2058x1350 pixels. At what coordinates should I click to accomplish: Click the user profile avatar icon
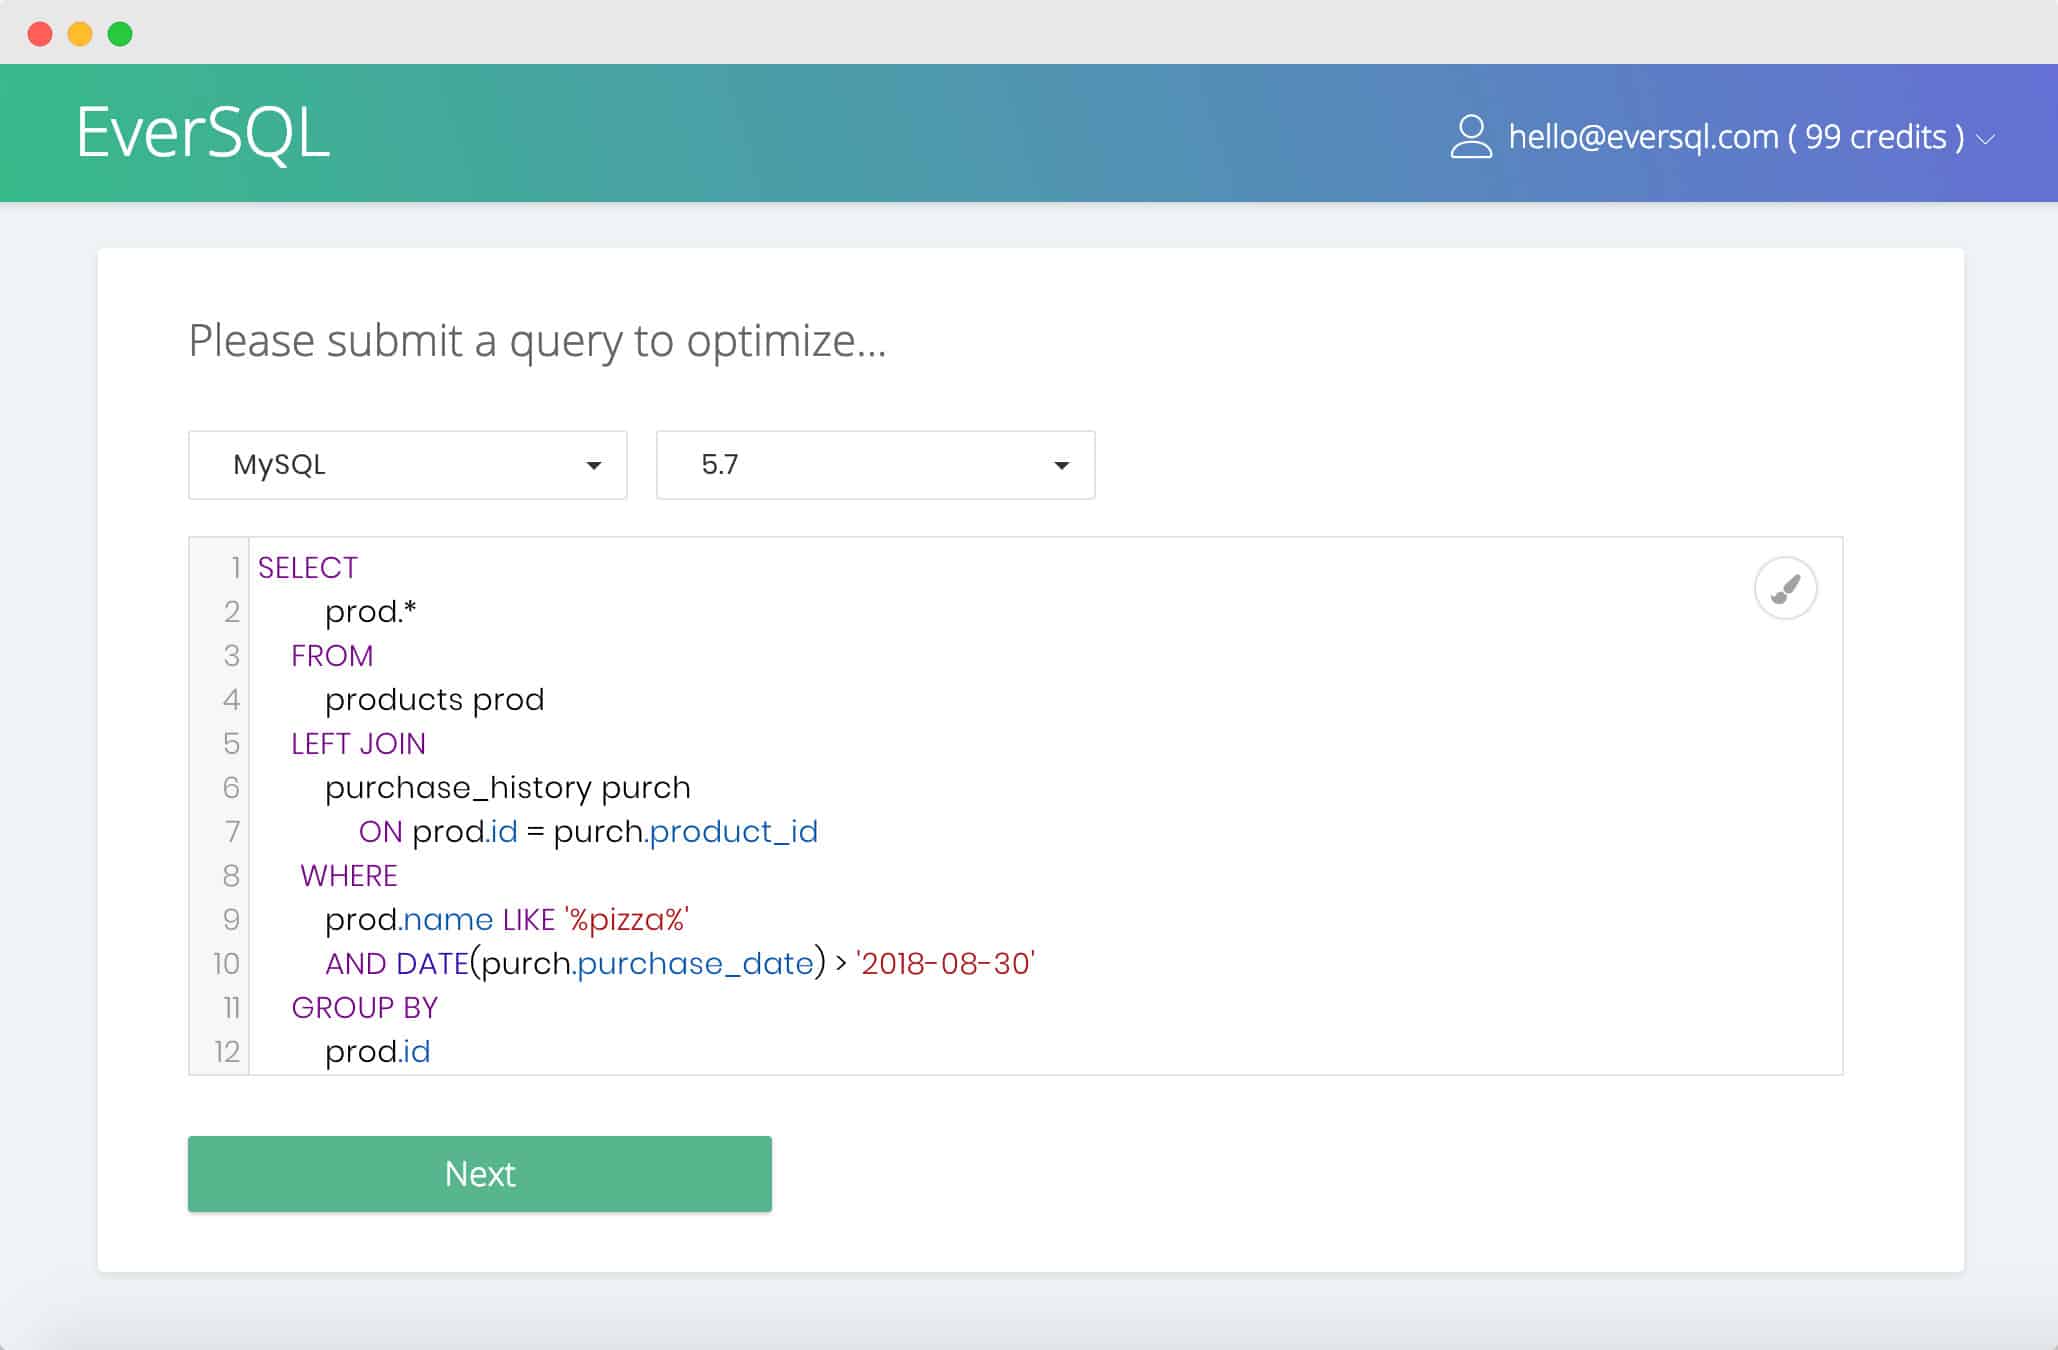(x=1471, y=137)
